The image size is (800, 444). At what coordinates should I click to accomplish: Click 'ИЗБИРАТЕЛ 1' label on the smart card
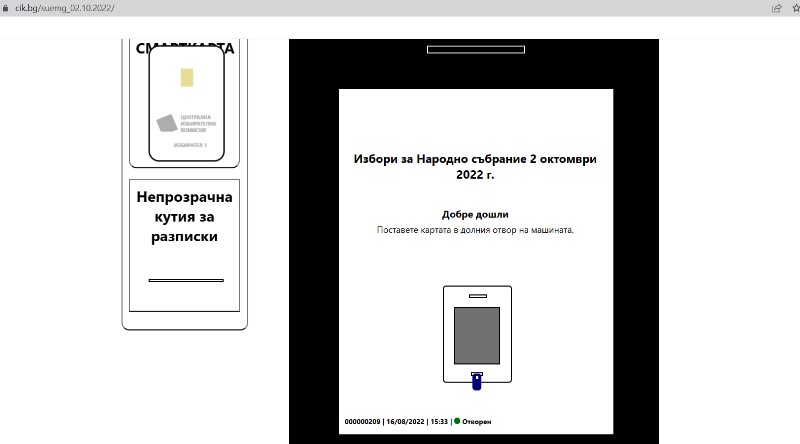point(190,145)
